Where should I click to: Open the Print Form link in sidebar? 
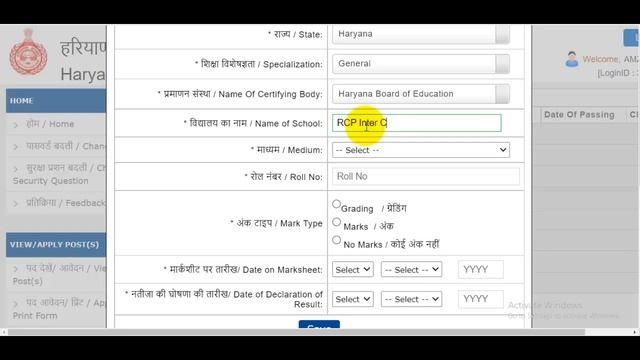click(x=59, y=309)
